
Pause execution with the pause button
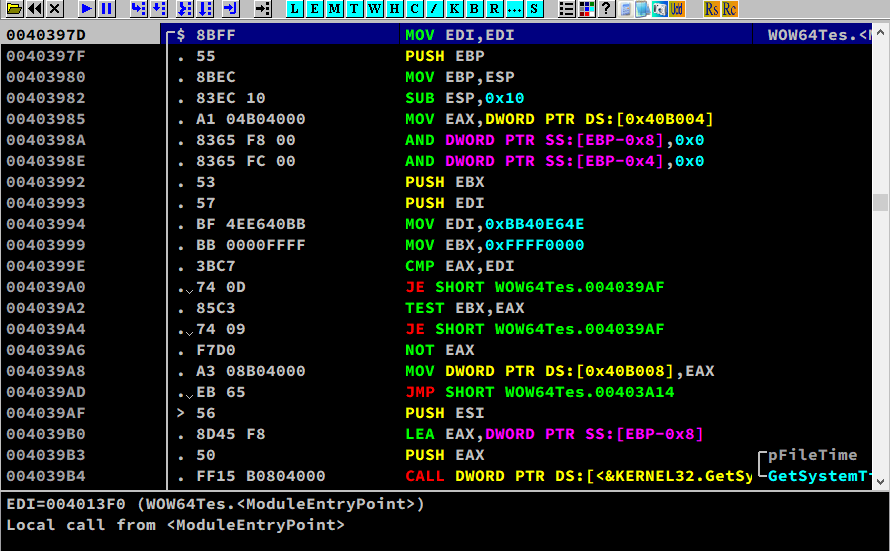click(x=106, y=9)
